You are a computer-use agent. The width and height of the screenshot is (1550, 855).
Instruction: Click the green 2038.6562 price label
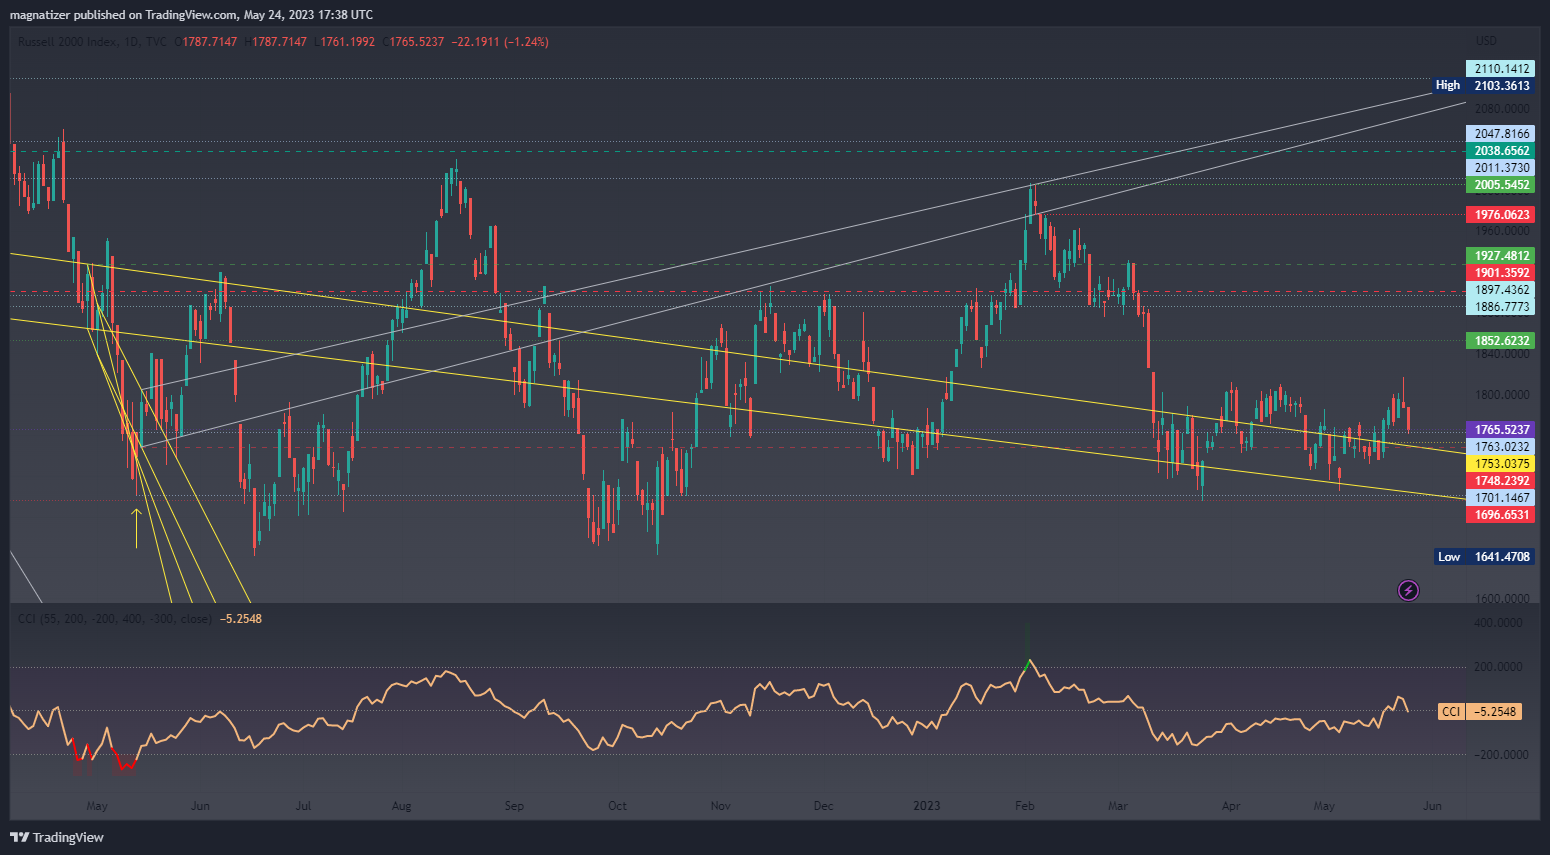1500,151
